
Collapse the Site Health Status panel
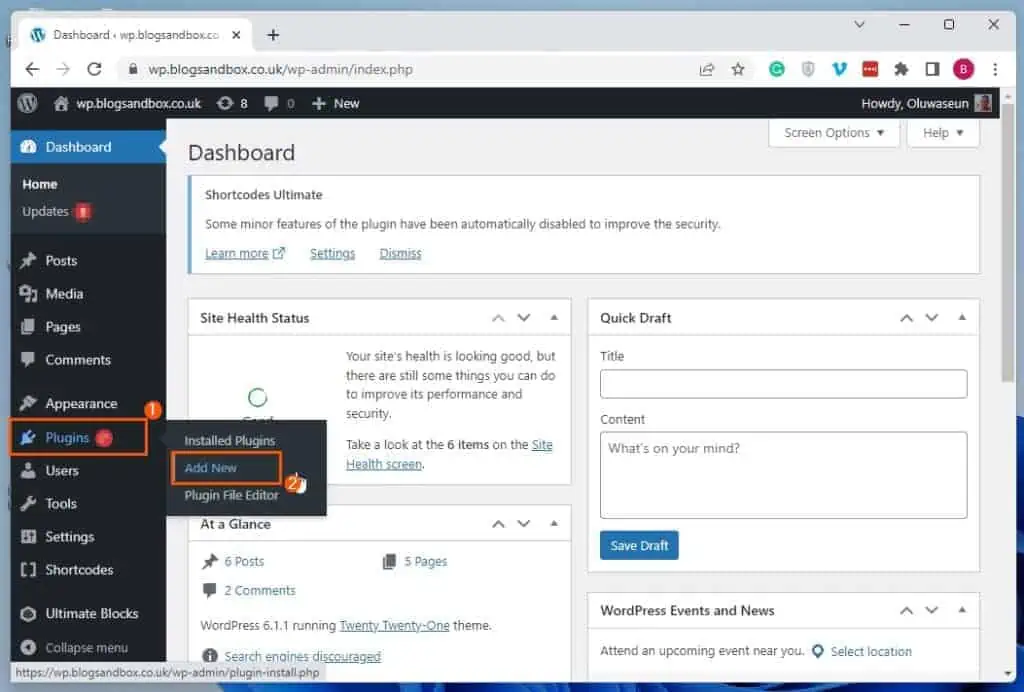click(x=554, y=318)
